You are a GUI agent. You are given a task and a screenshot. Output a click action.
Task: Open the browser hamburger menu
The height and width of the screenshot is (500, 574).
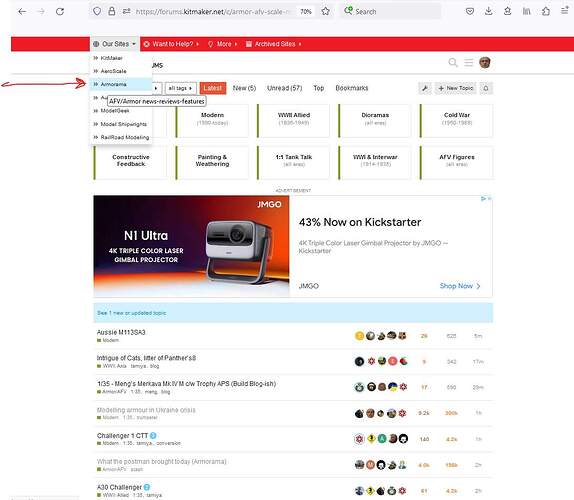pyautogui.click(x=564, y=11)
